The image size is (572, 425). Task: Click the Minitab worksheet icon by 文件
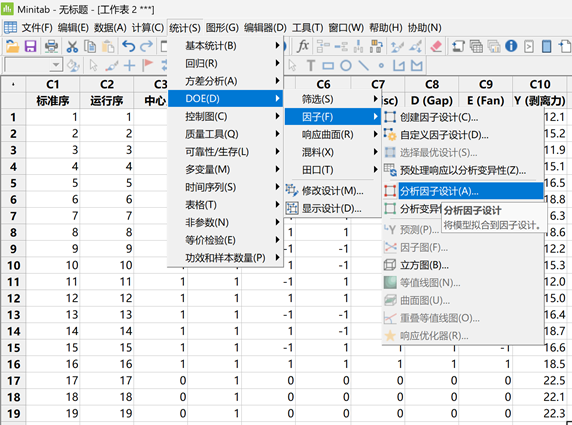pos(10,27)
